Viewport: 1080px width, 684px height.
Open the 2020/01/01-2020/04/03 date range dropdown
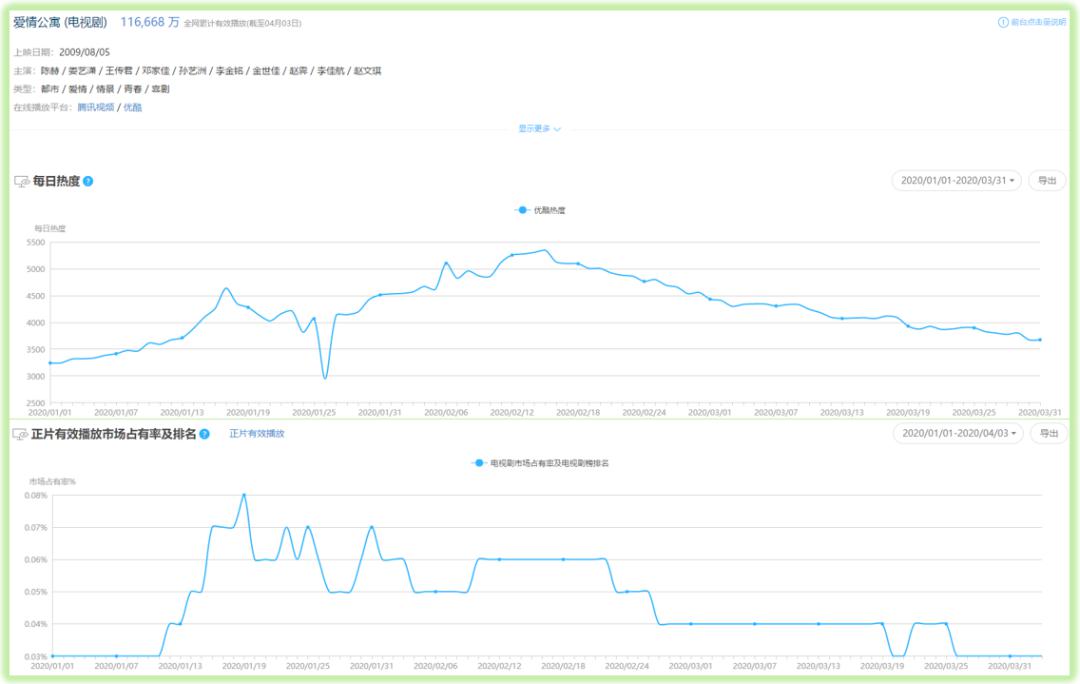click(x=958, y=433)
